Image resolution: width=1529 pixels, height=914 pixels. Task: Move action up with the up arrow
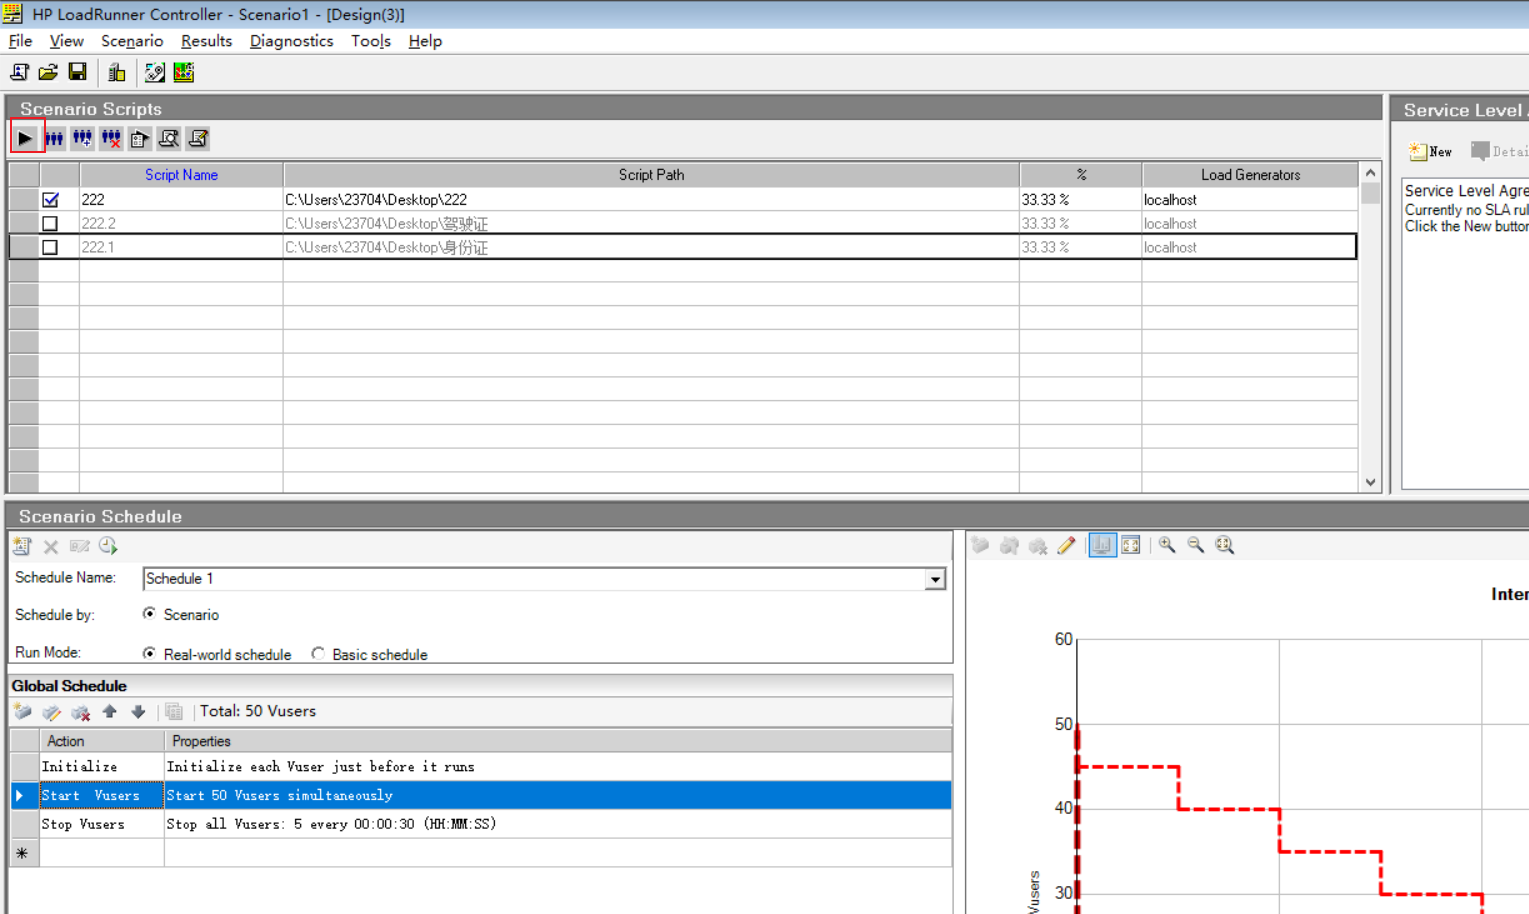click(110, 712)
